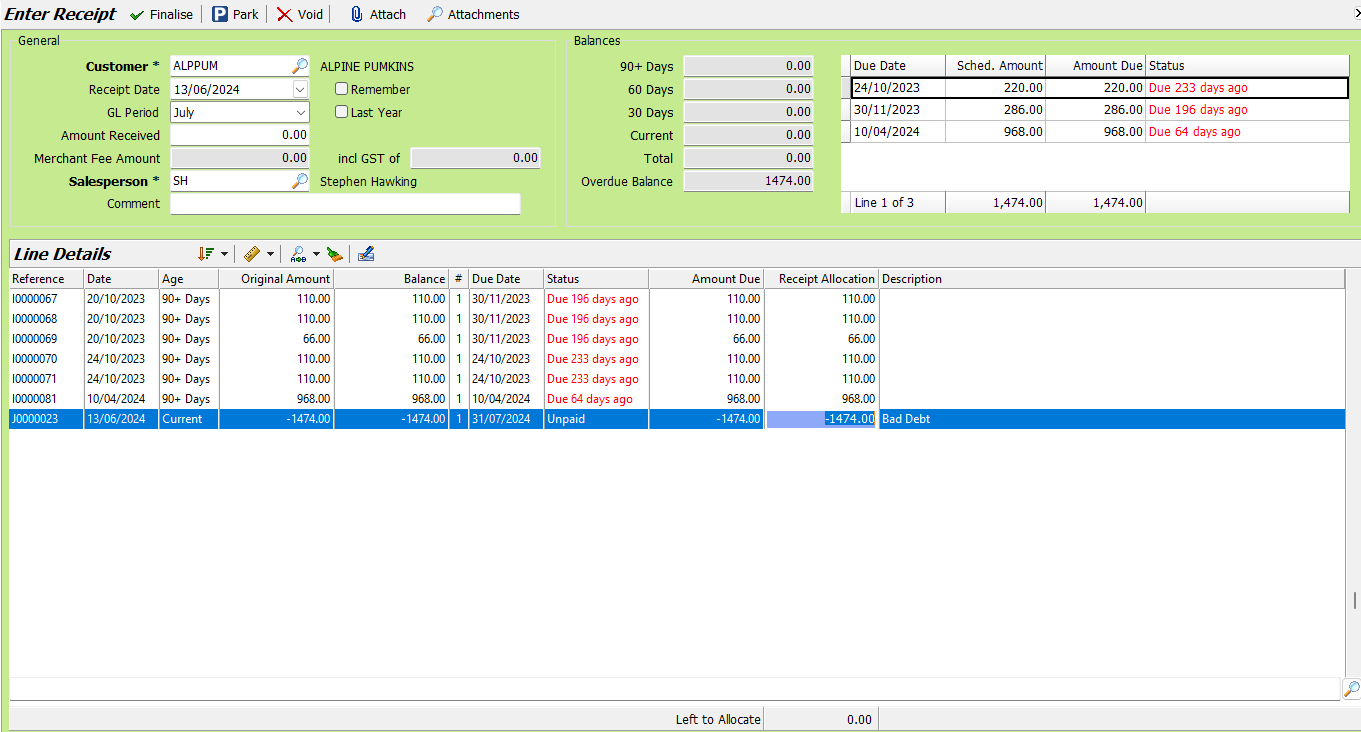The image size is (1361, 732).
Task: Open the Receipt Date dropdown
Action: (300, 89)
